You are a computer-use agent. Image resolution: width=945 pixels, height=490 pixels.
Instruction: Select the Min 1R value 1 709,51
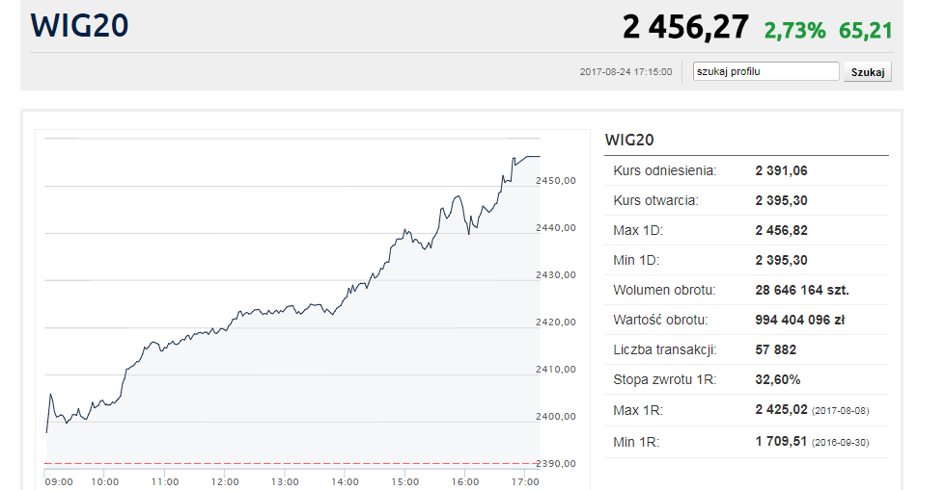click(x=781, y=441)
